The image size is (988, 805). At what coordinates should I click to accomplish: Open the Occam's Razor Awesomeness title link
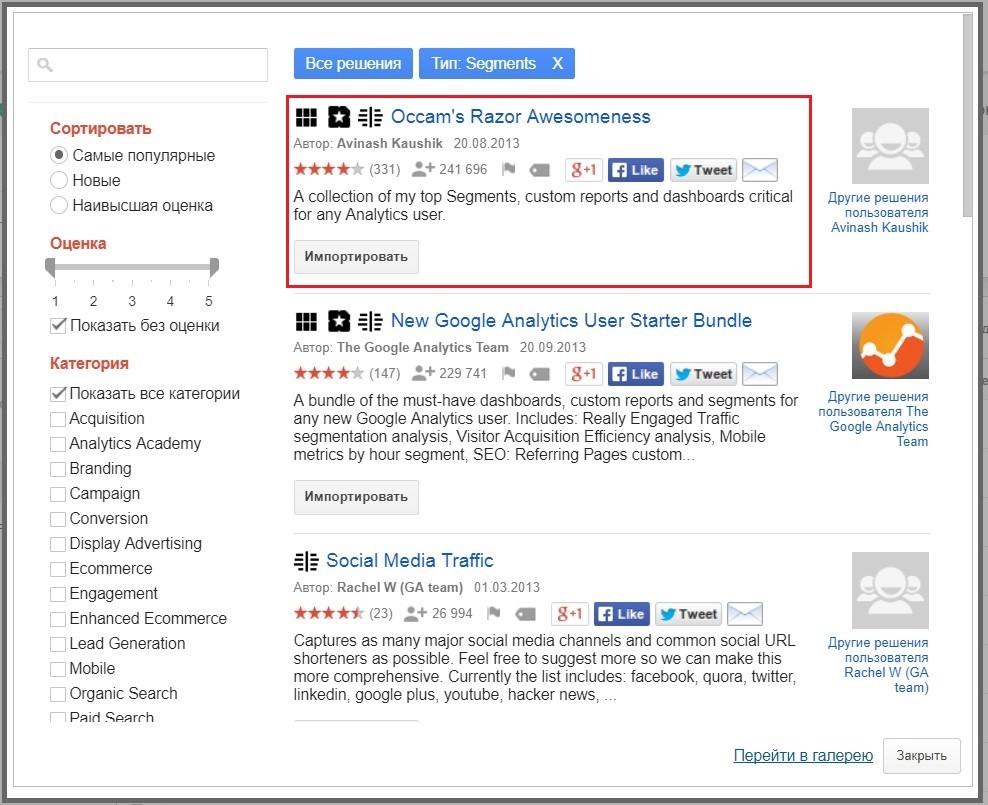click(x=520, y=117)
